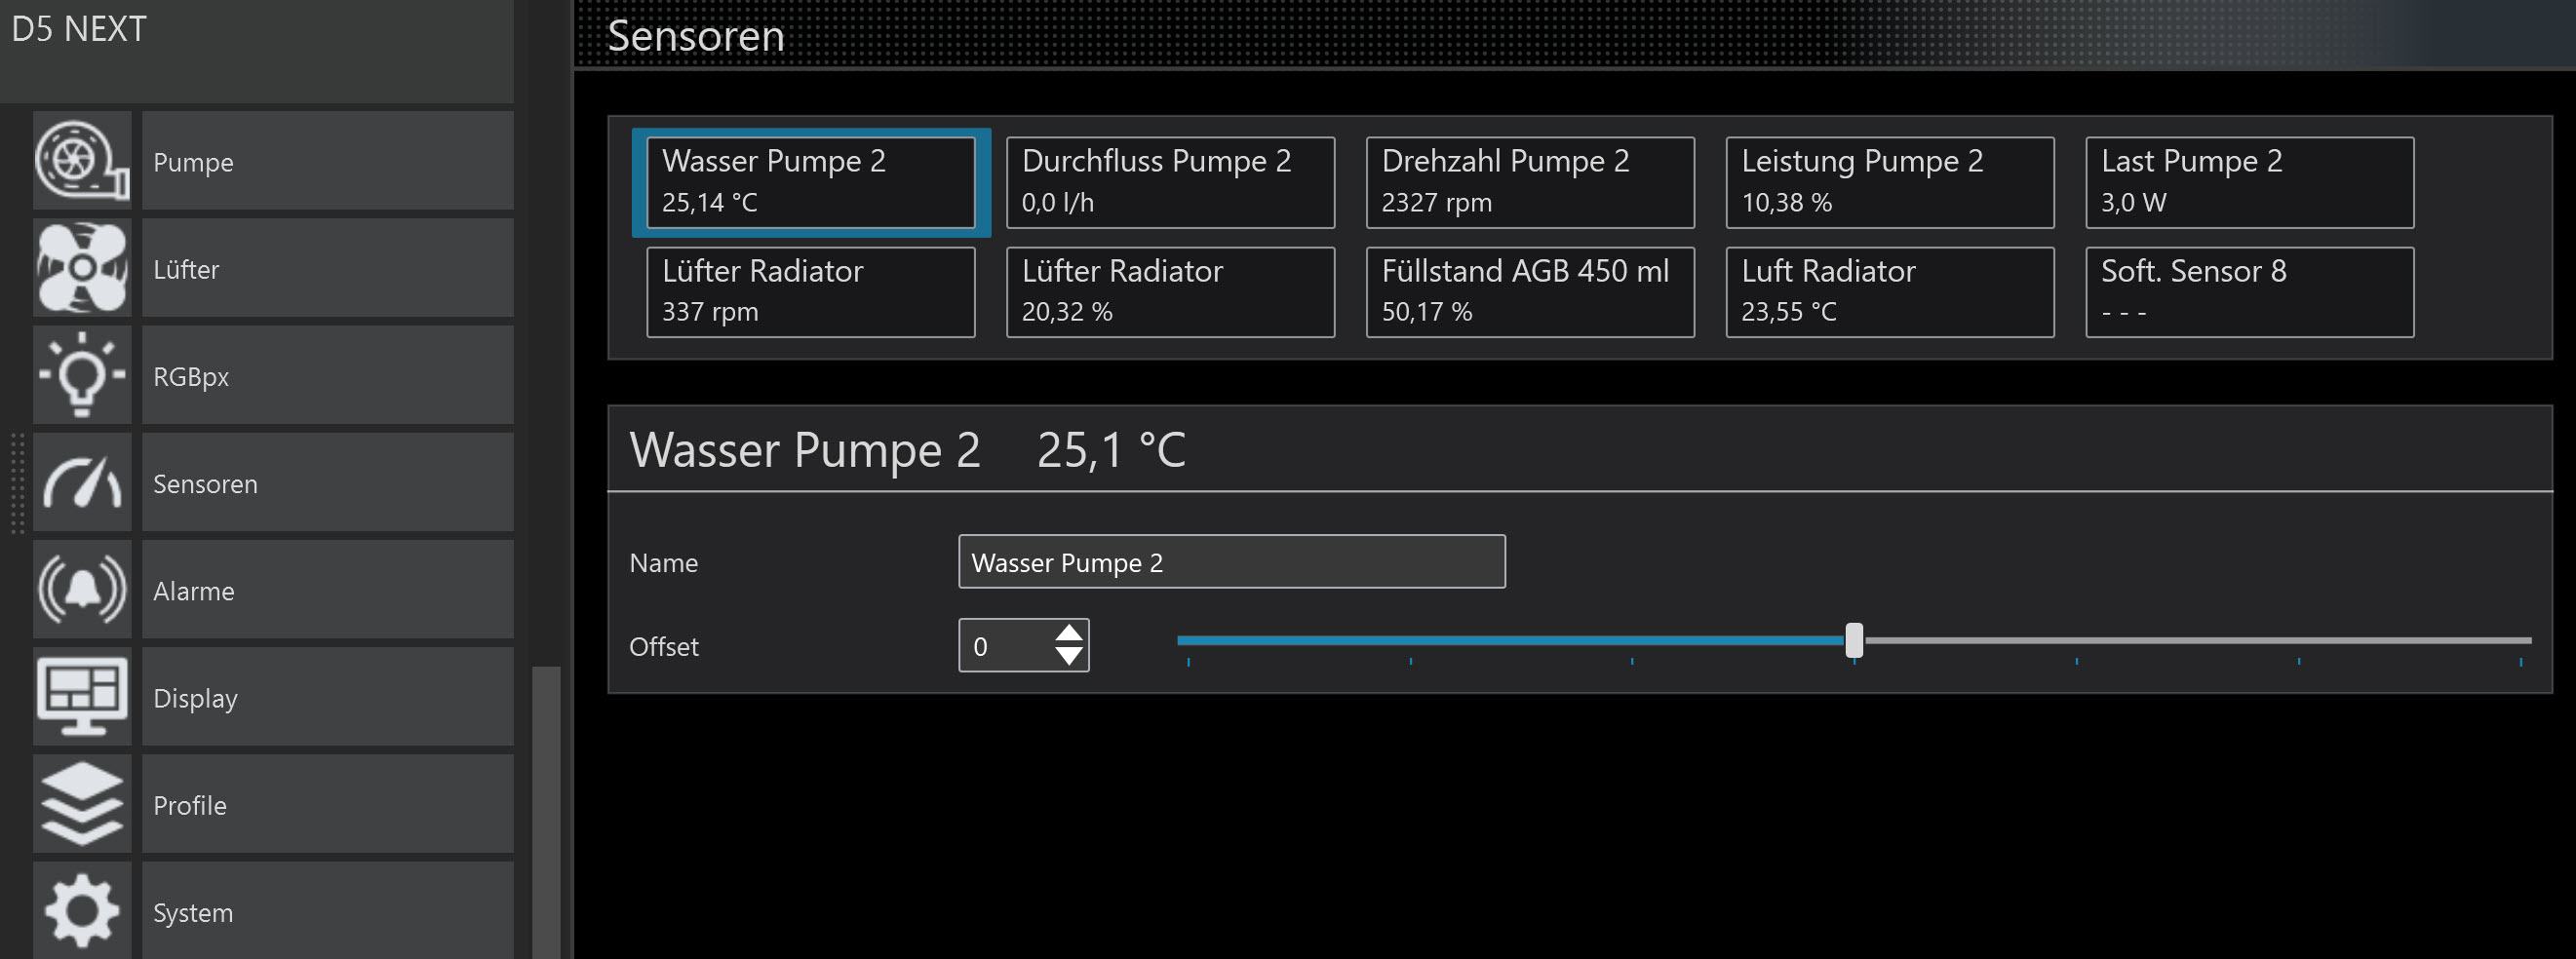The image size is (2576, 959).
Task: Click the Sensoren gauge icon
Action: click(x=82, y=482)
